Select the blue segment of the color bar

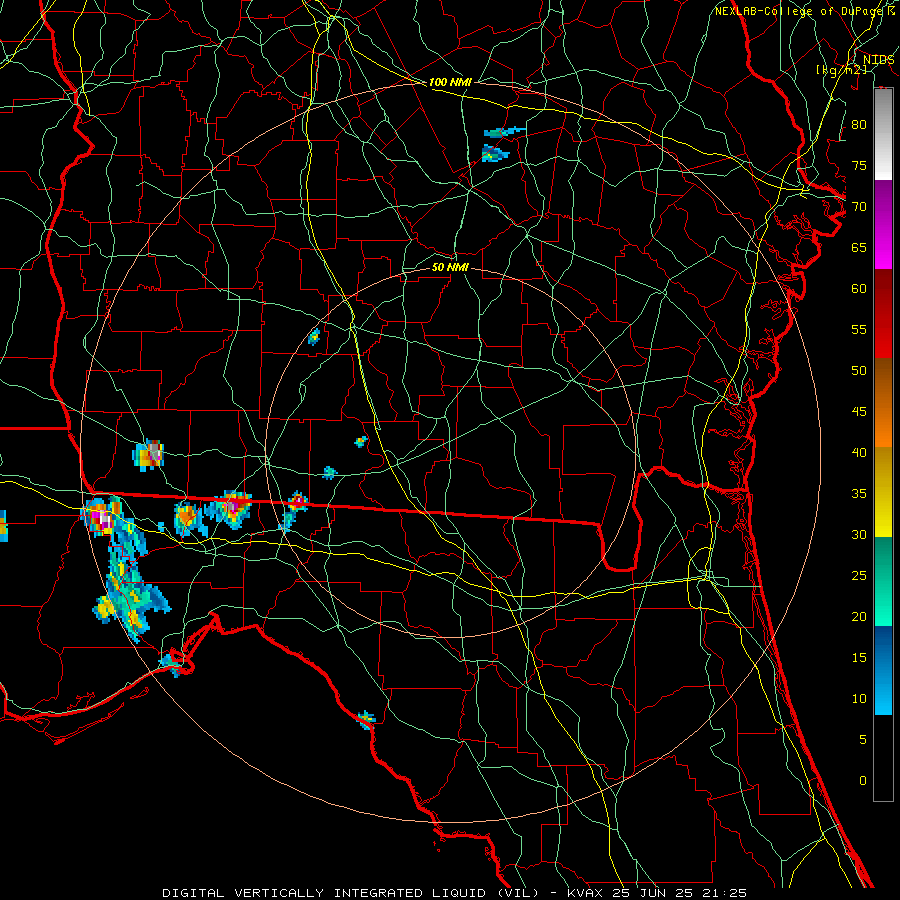point(883,670)
